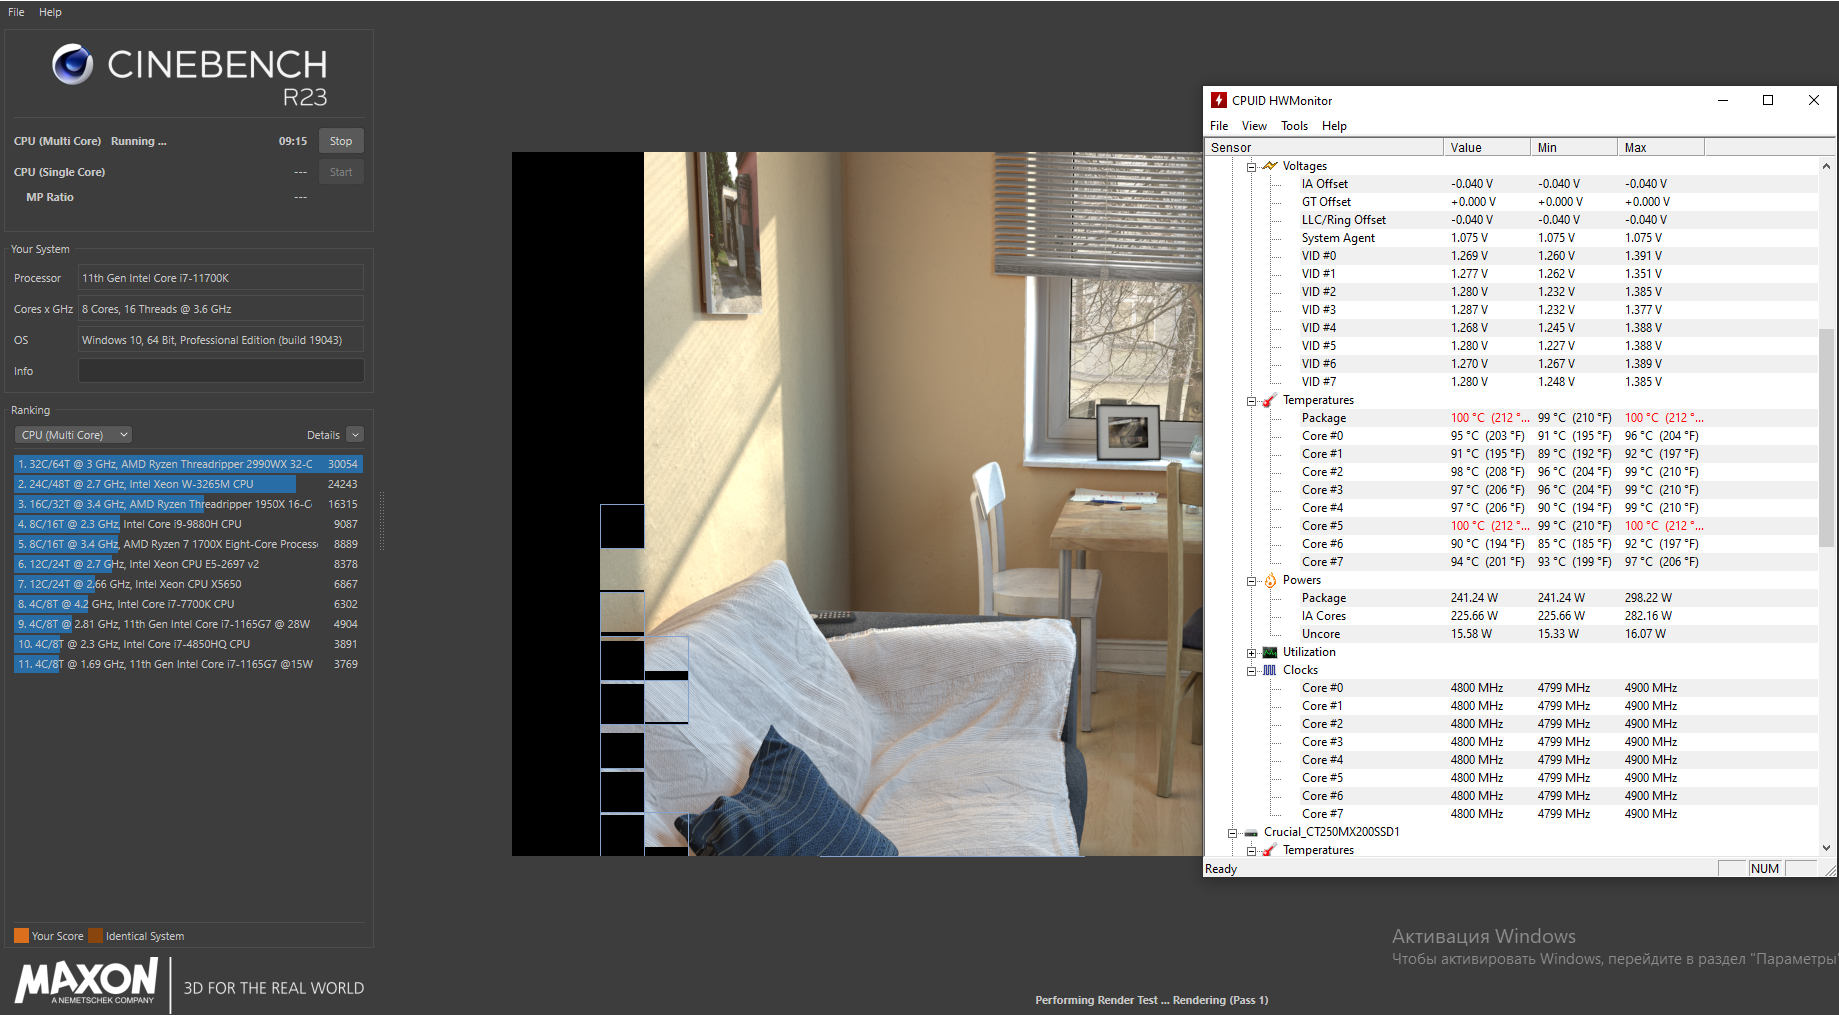The width and height of the screenshot is (1839, 1015).
Task: Click the brown Identical System swatch
Action: point(95,936)
